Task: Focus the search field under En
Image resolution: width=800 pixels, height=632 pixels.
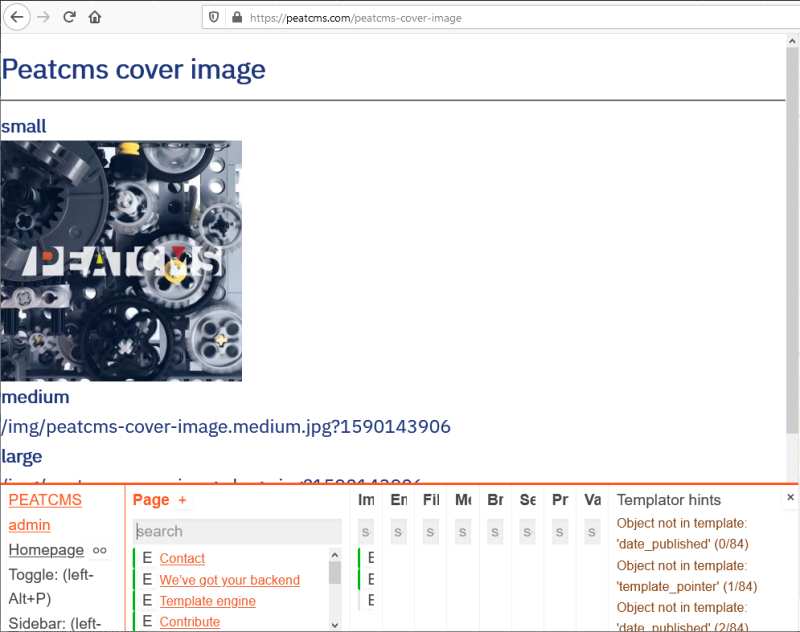Action: [398, 532]
